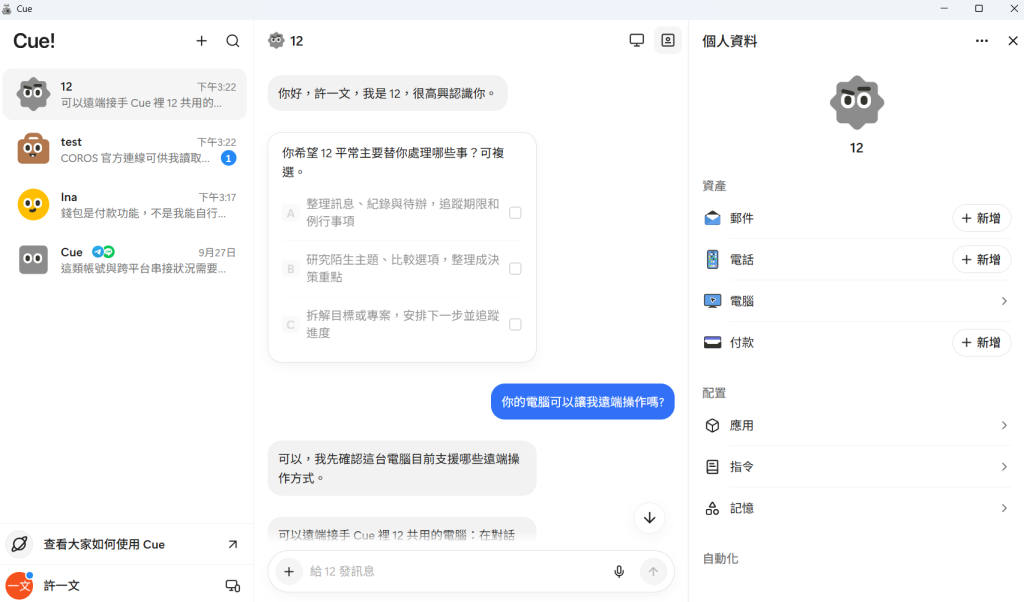This screenshot has width=1024, height=602.
Task: Add a 電話 asset with 新增 button
Action: (x=981, y=259)
